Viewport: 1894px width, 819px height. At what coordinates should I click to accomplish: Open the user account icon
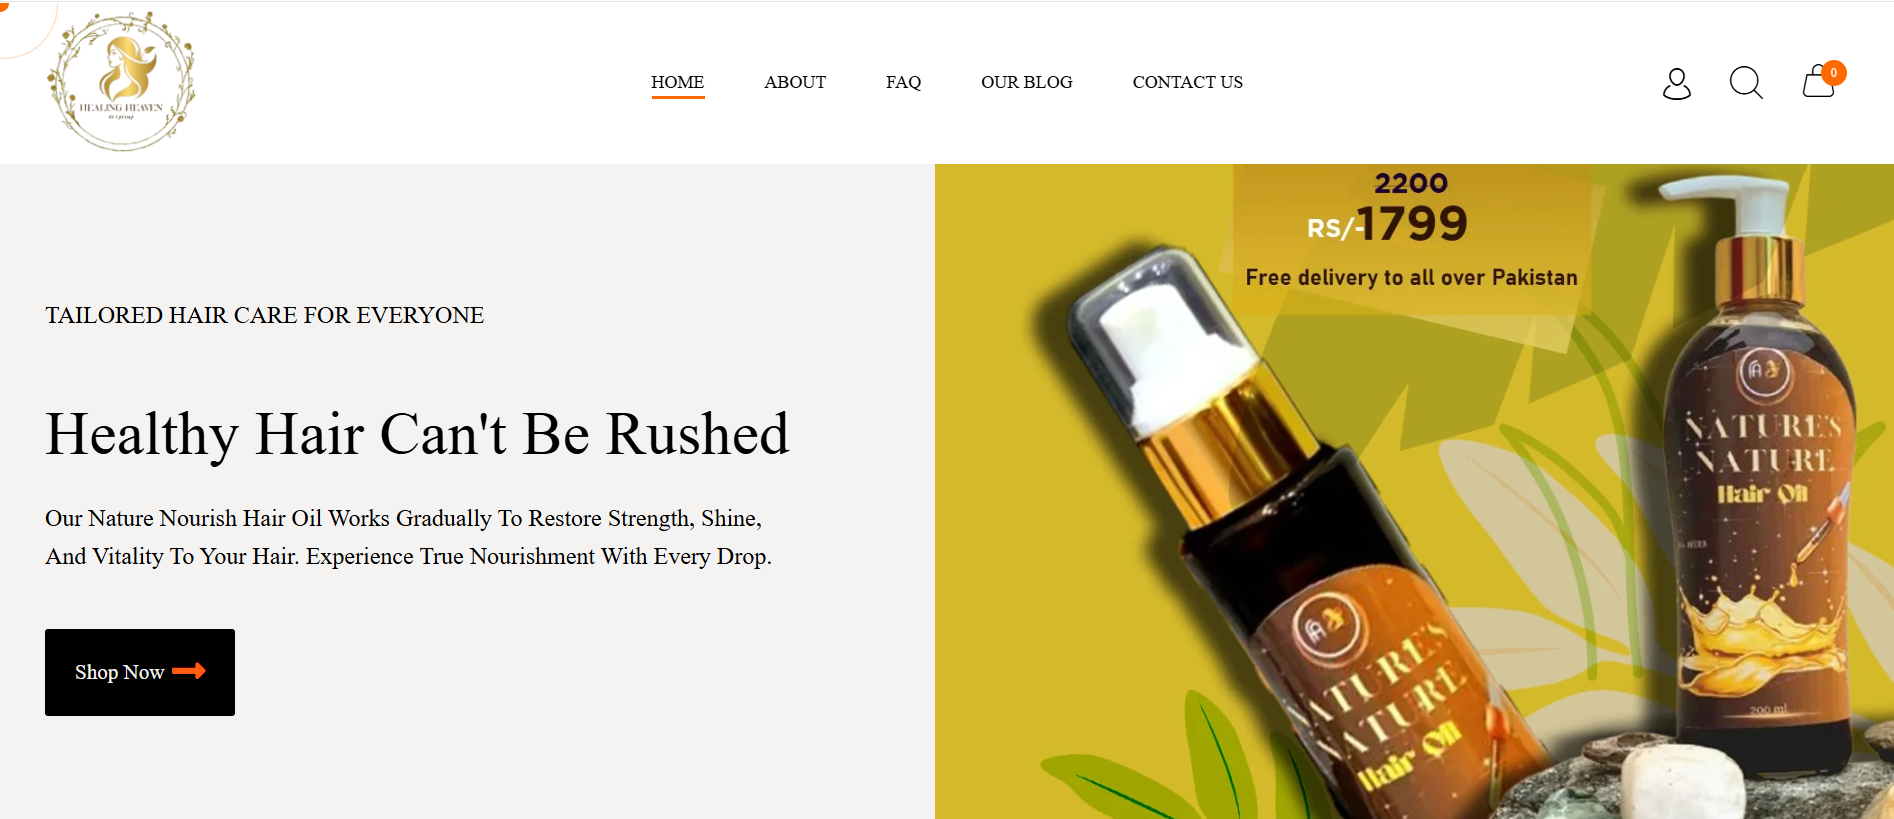[1677, 83]
